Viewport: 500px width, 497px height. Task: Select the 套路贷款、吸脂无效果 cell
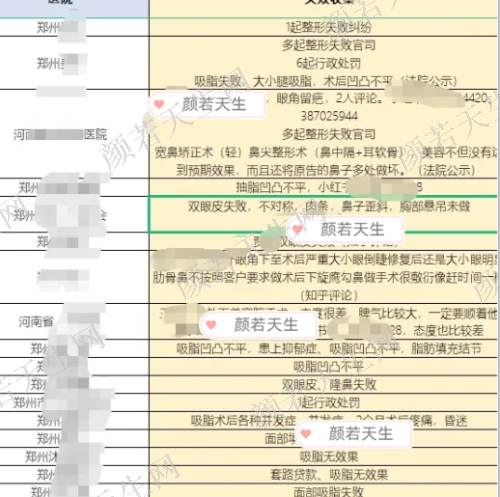(324, 475)
